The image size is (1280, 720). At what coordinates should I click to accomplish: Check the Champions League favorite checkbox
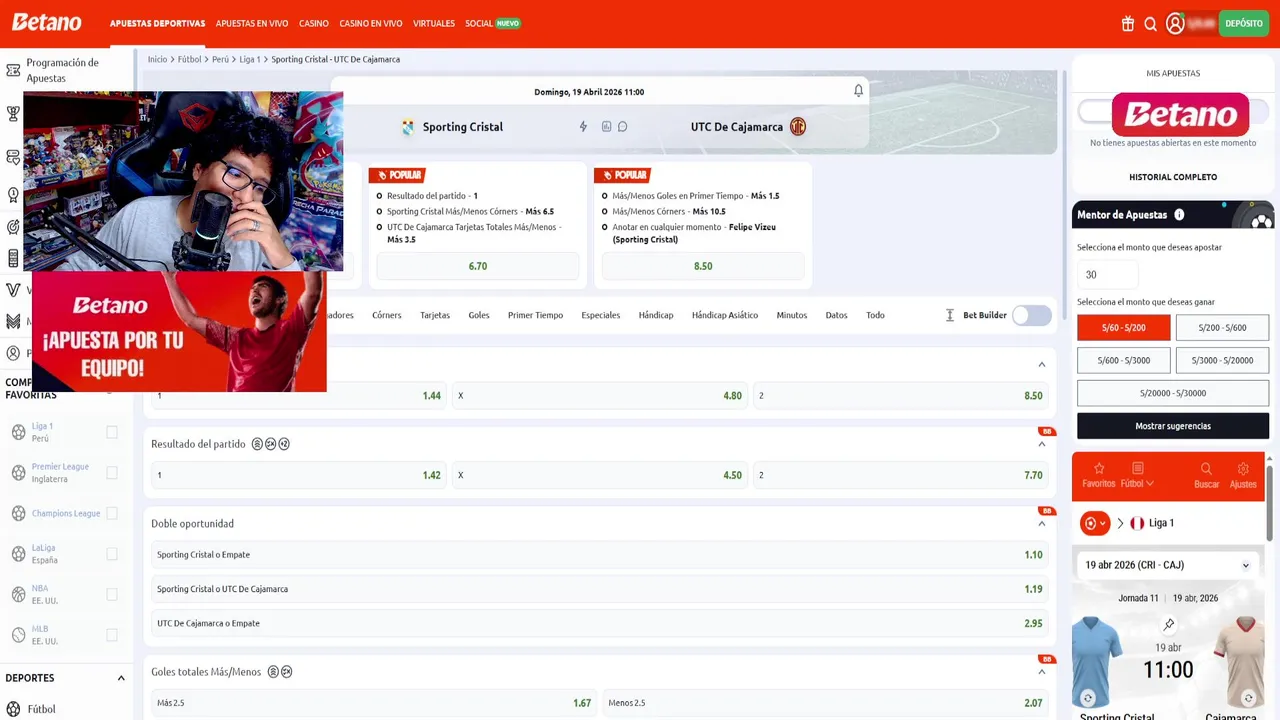112,513
